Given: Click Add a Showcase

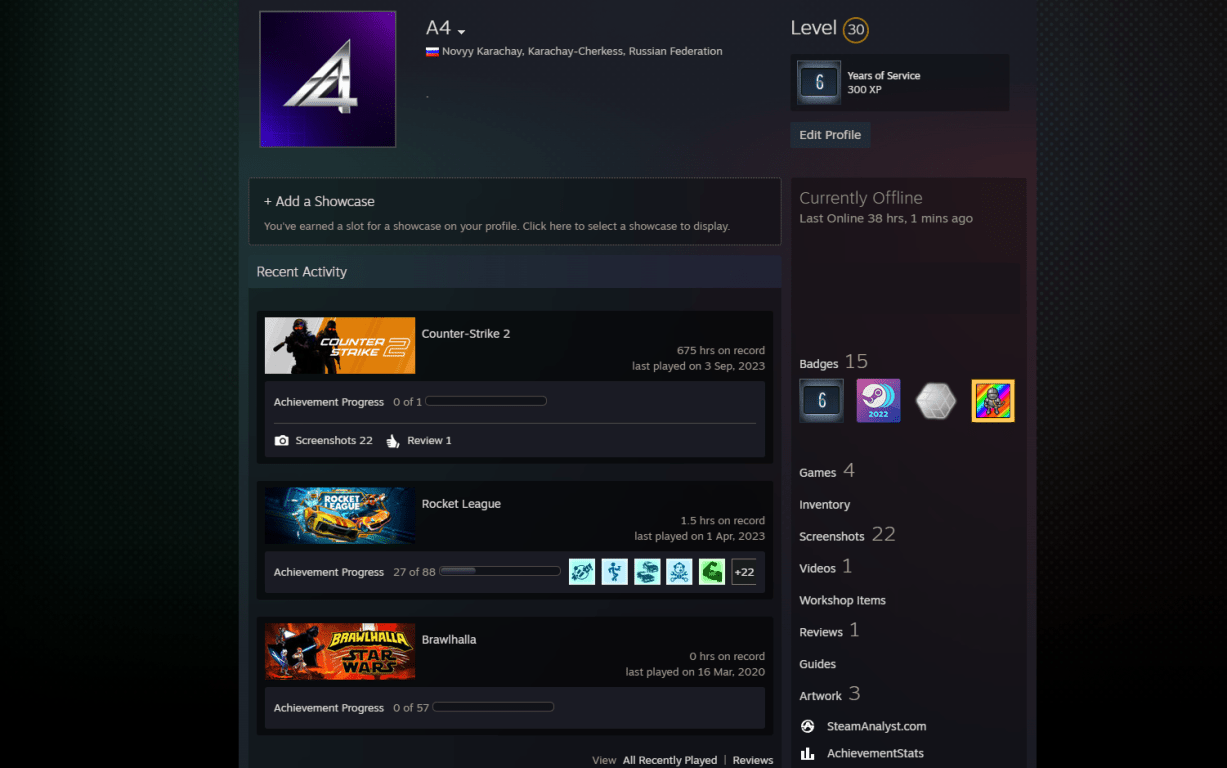Looking at the screenshot, I should click(319, 201).
